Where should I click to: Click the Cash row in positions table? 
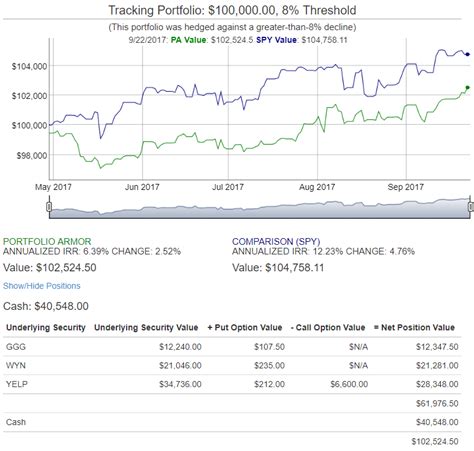(232, 422)
